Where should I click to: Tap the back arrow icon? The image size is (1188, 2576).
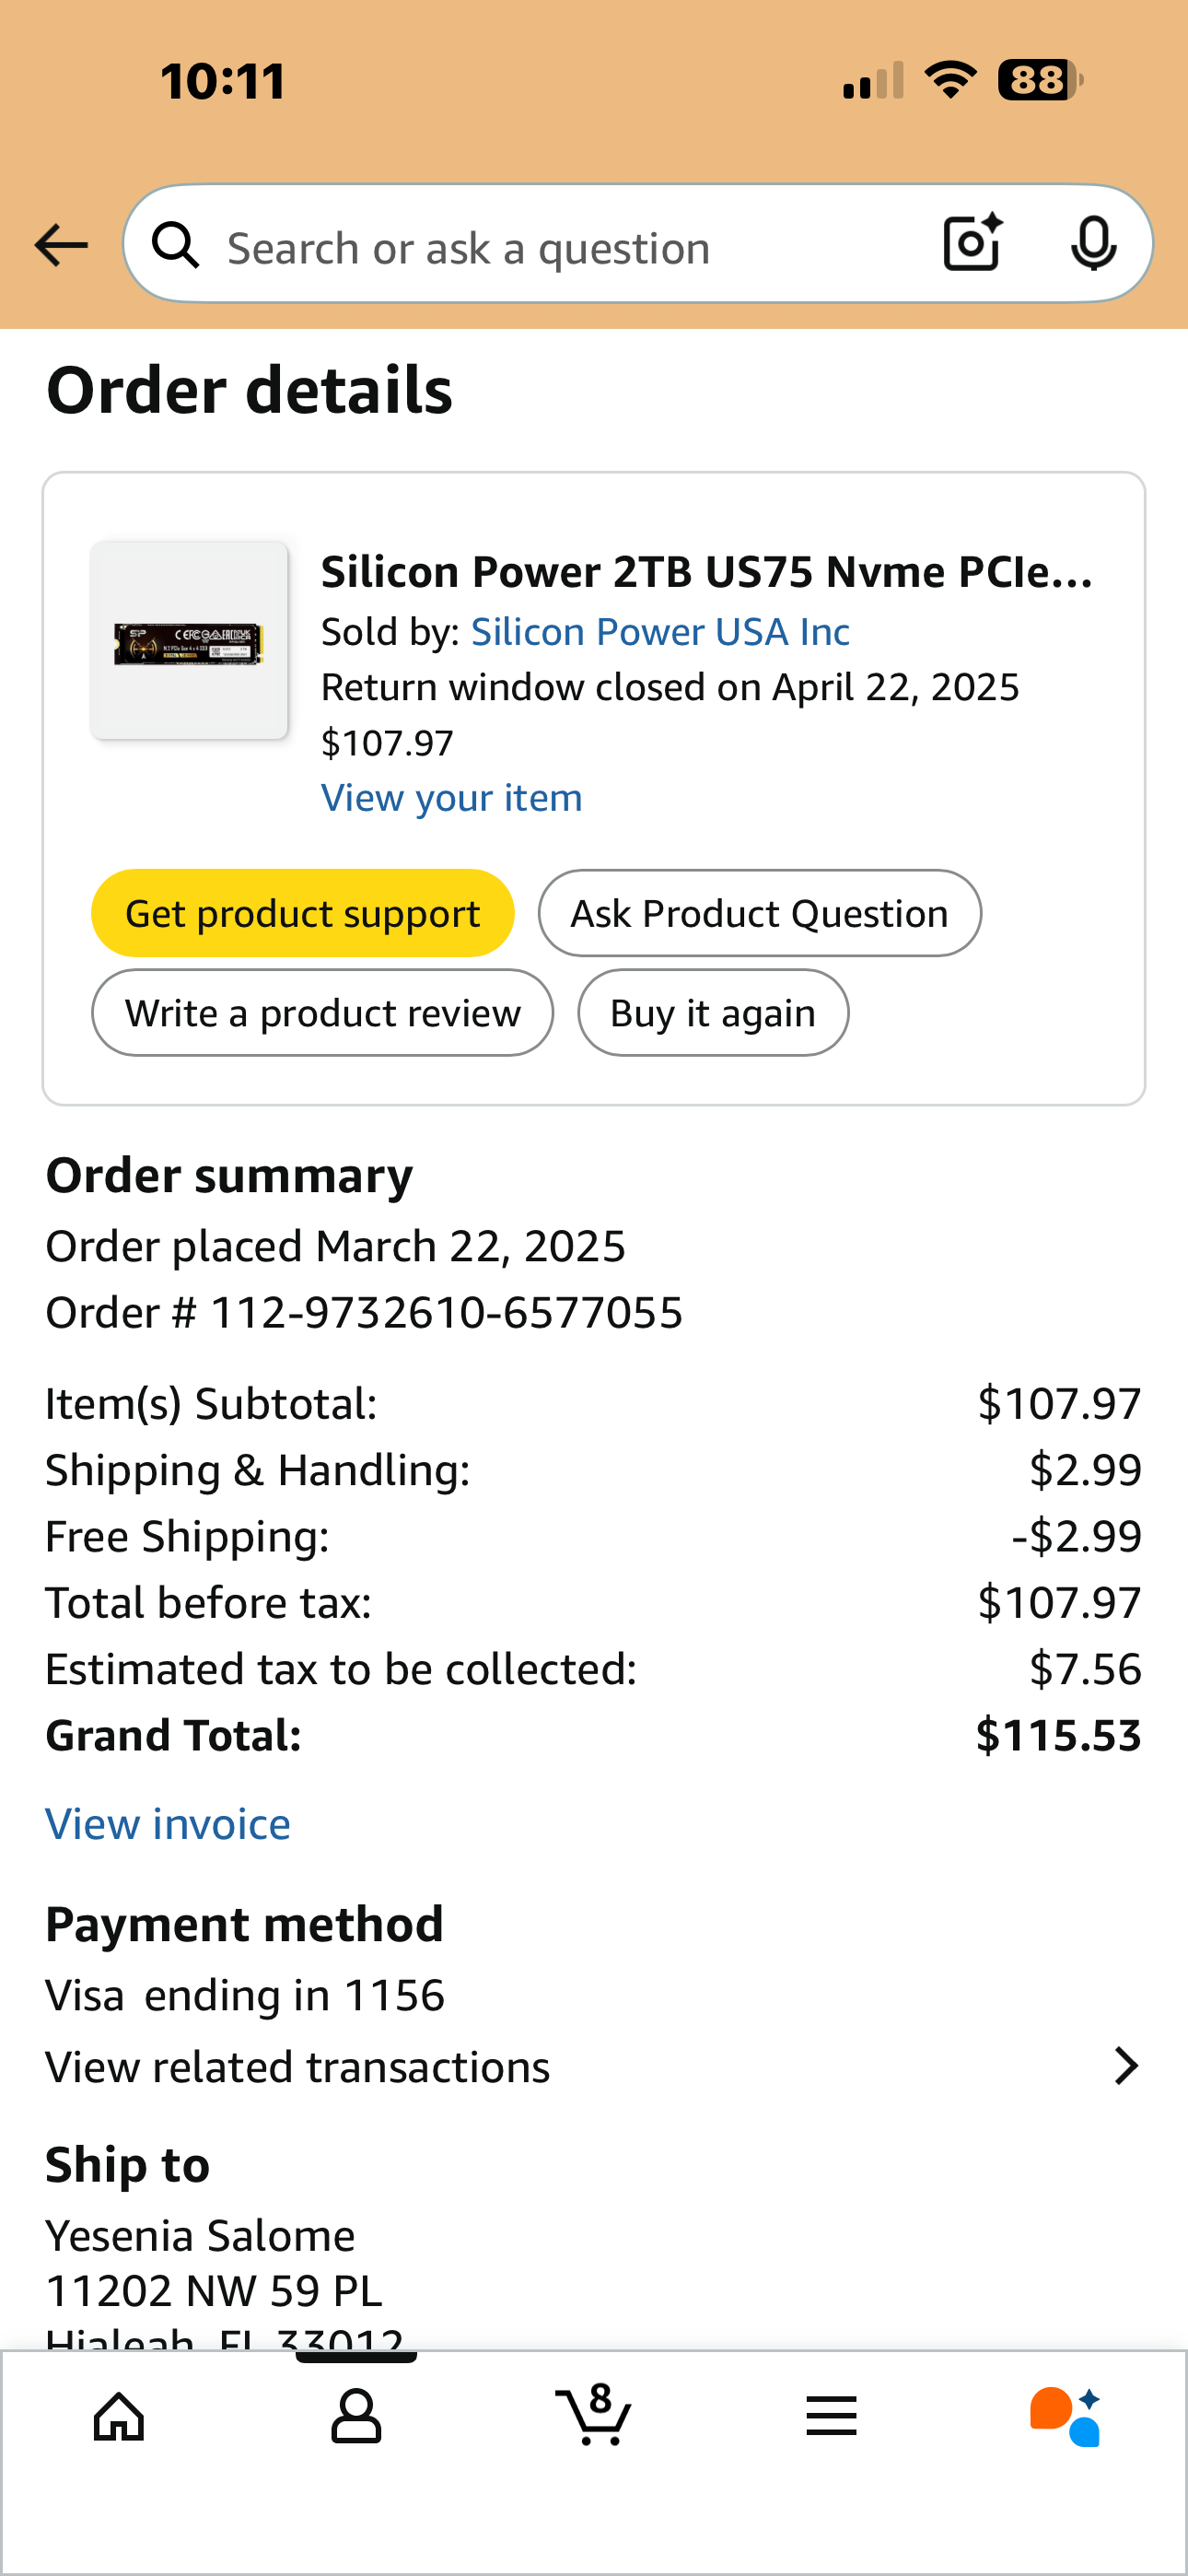pos(61,246)
